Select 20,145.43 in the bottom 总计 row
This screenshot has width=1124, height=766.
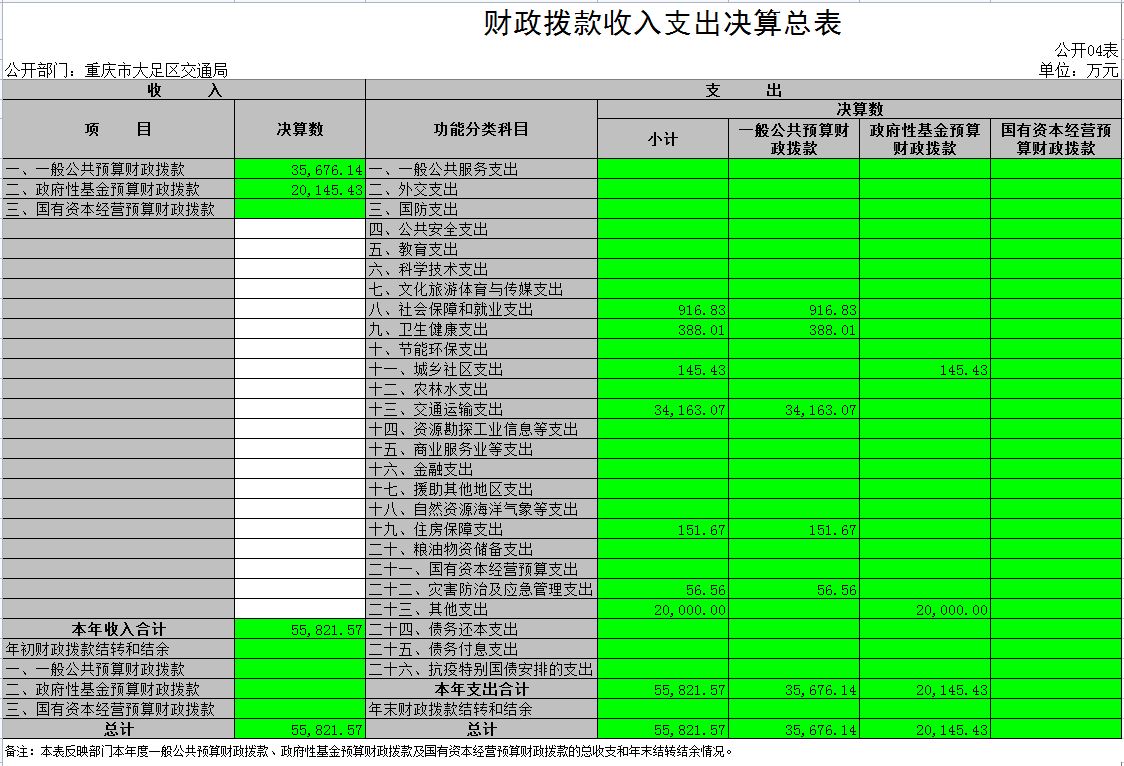tap(925, 729)
